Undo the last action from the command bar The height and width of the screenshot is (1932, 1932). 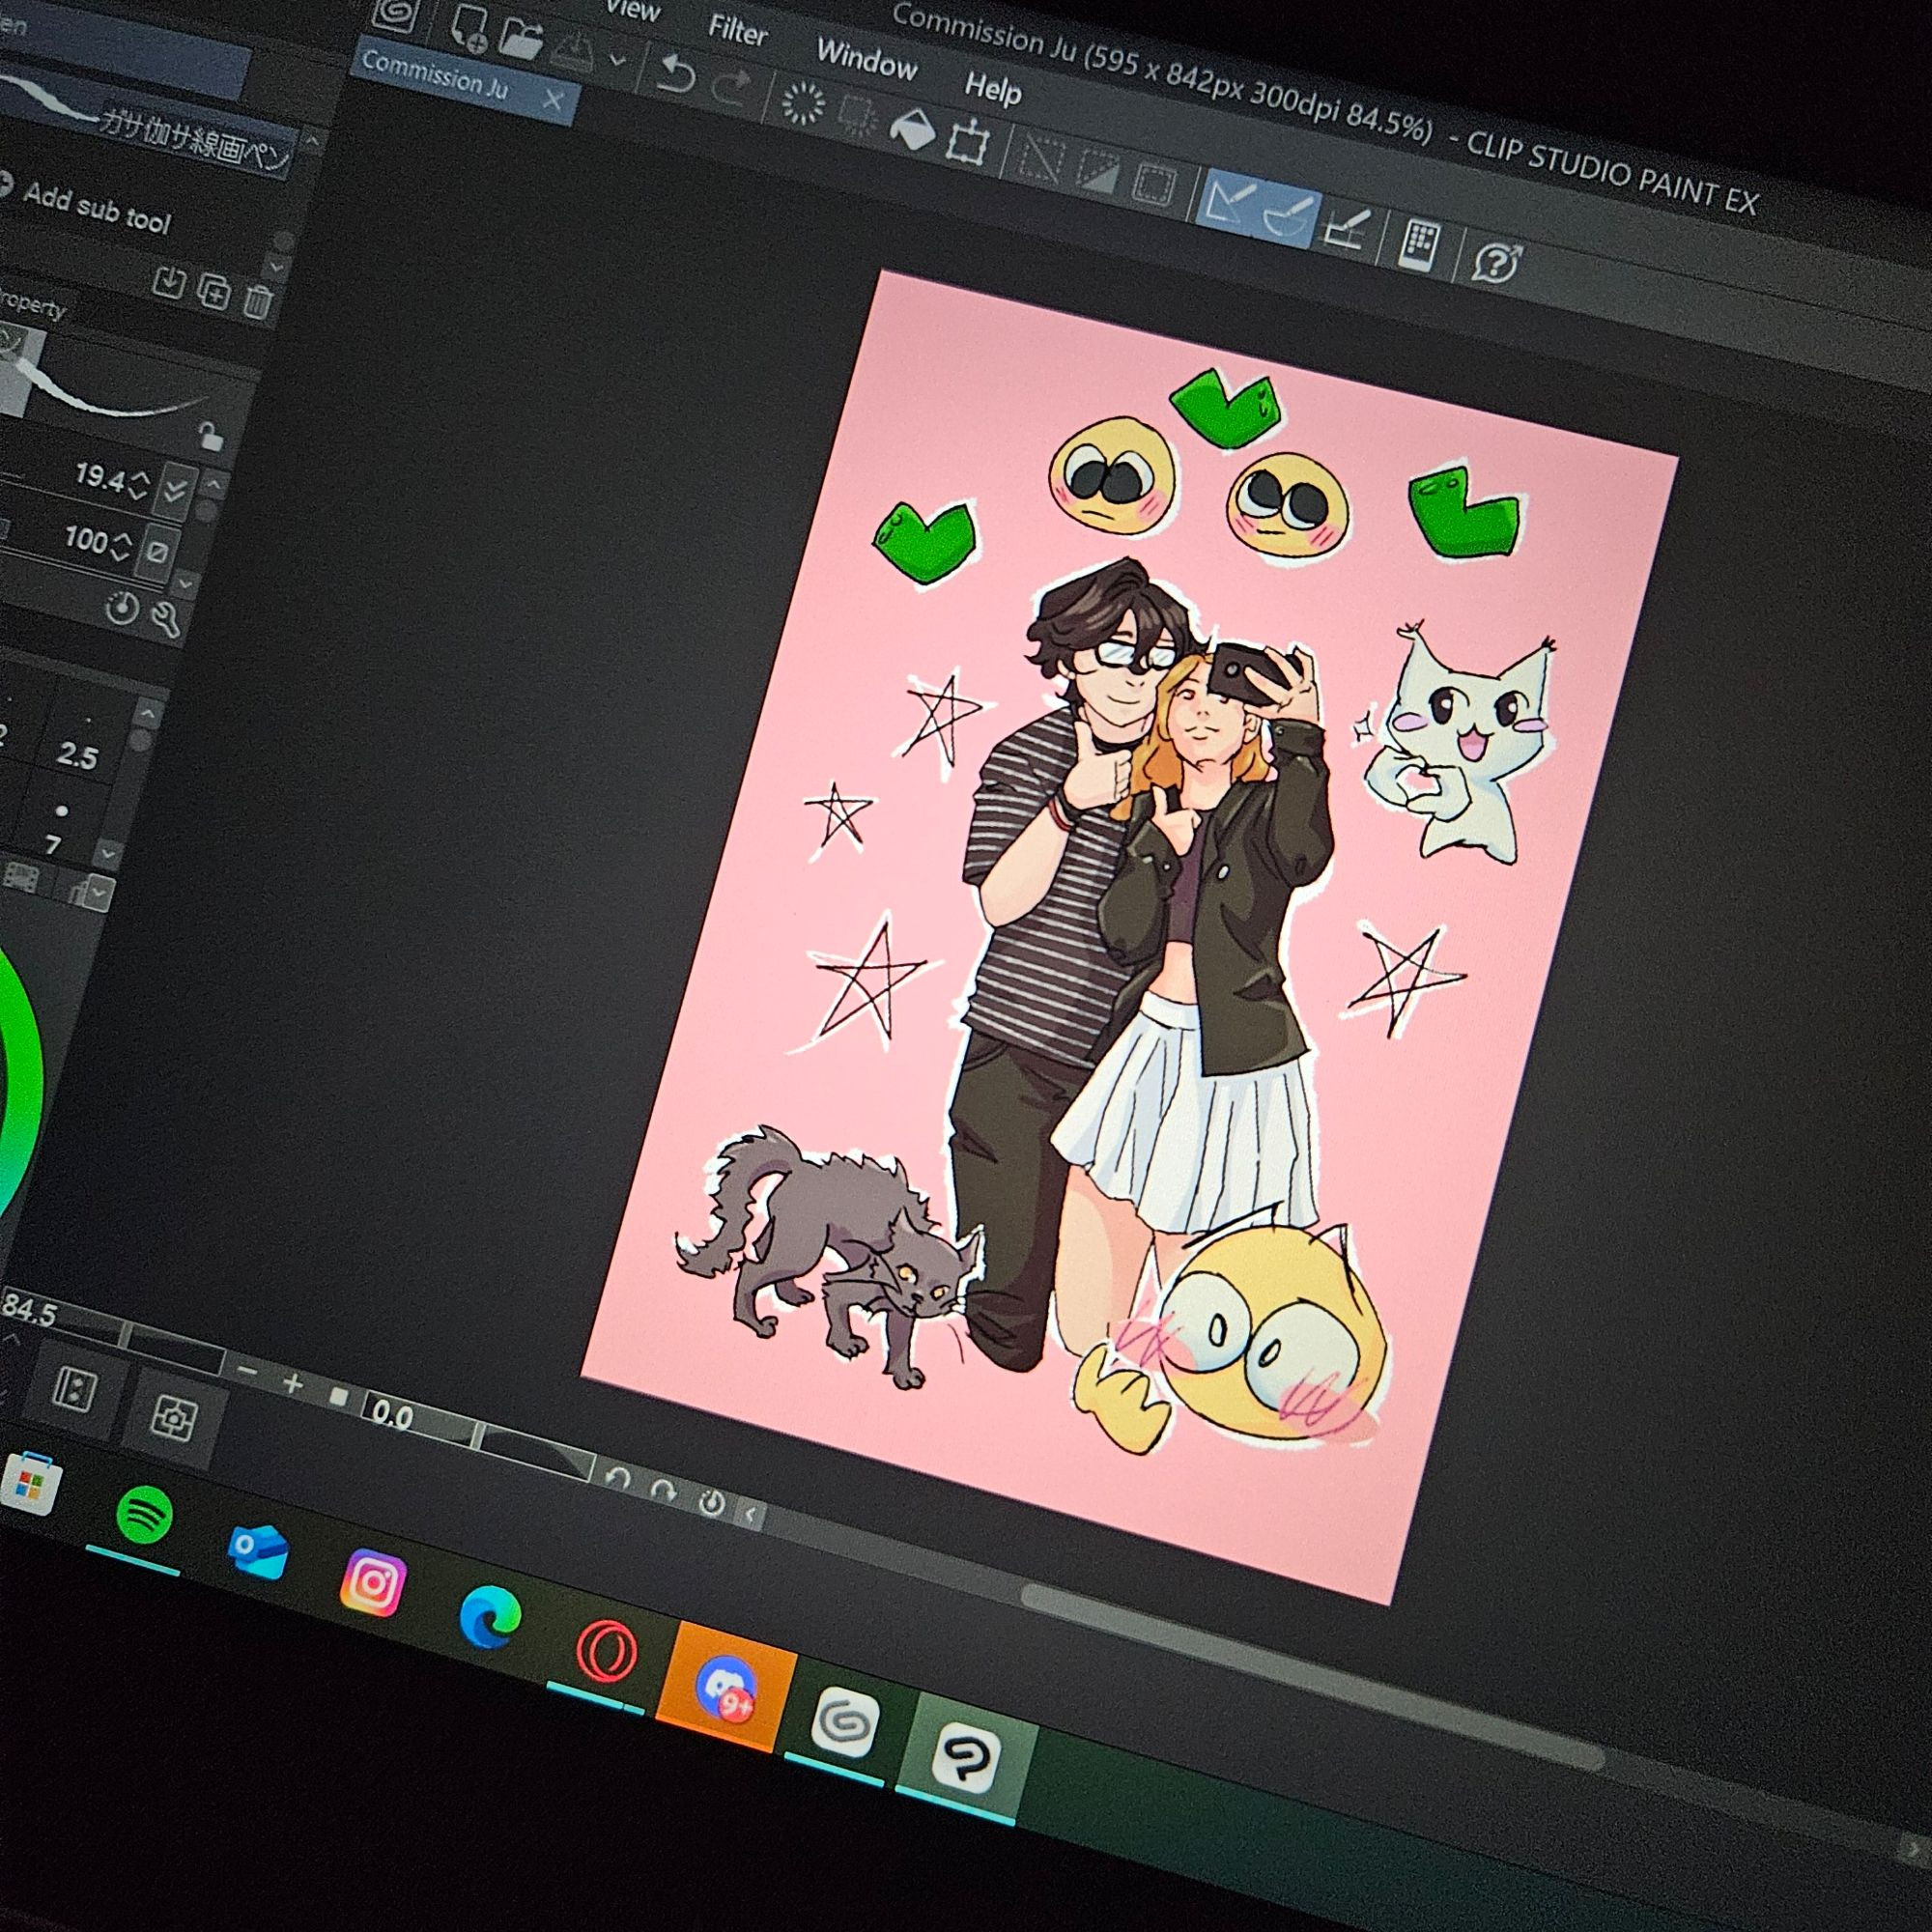coord(675,72)
